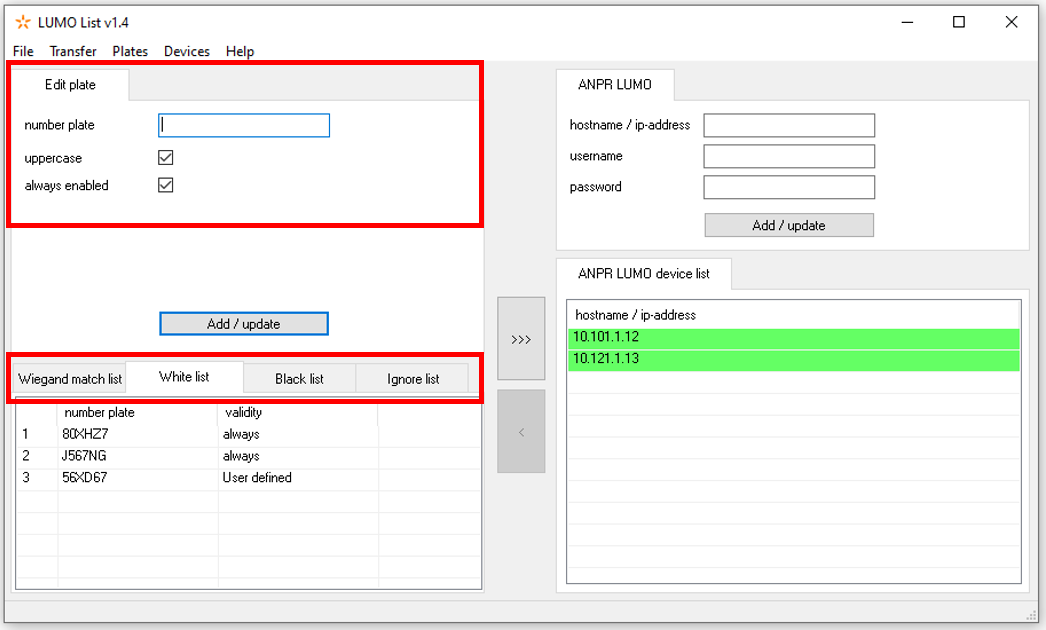
Task: Click row number 1 in plate table
Action: [26, 434]
